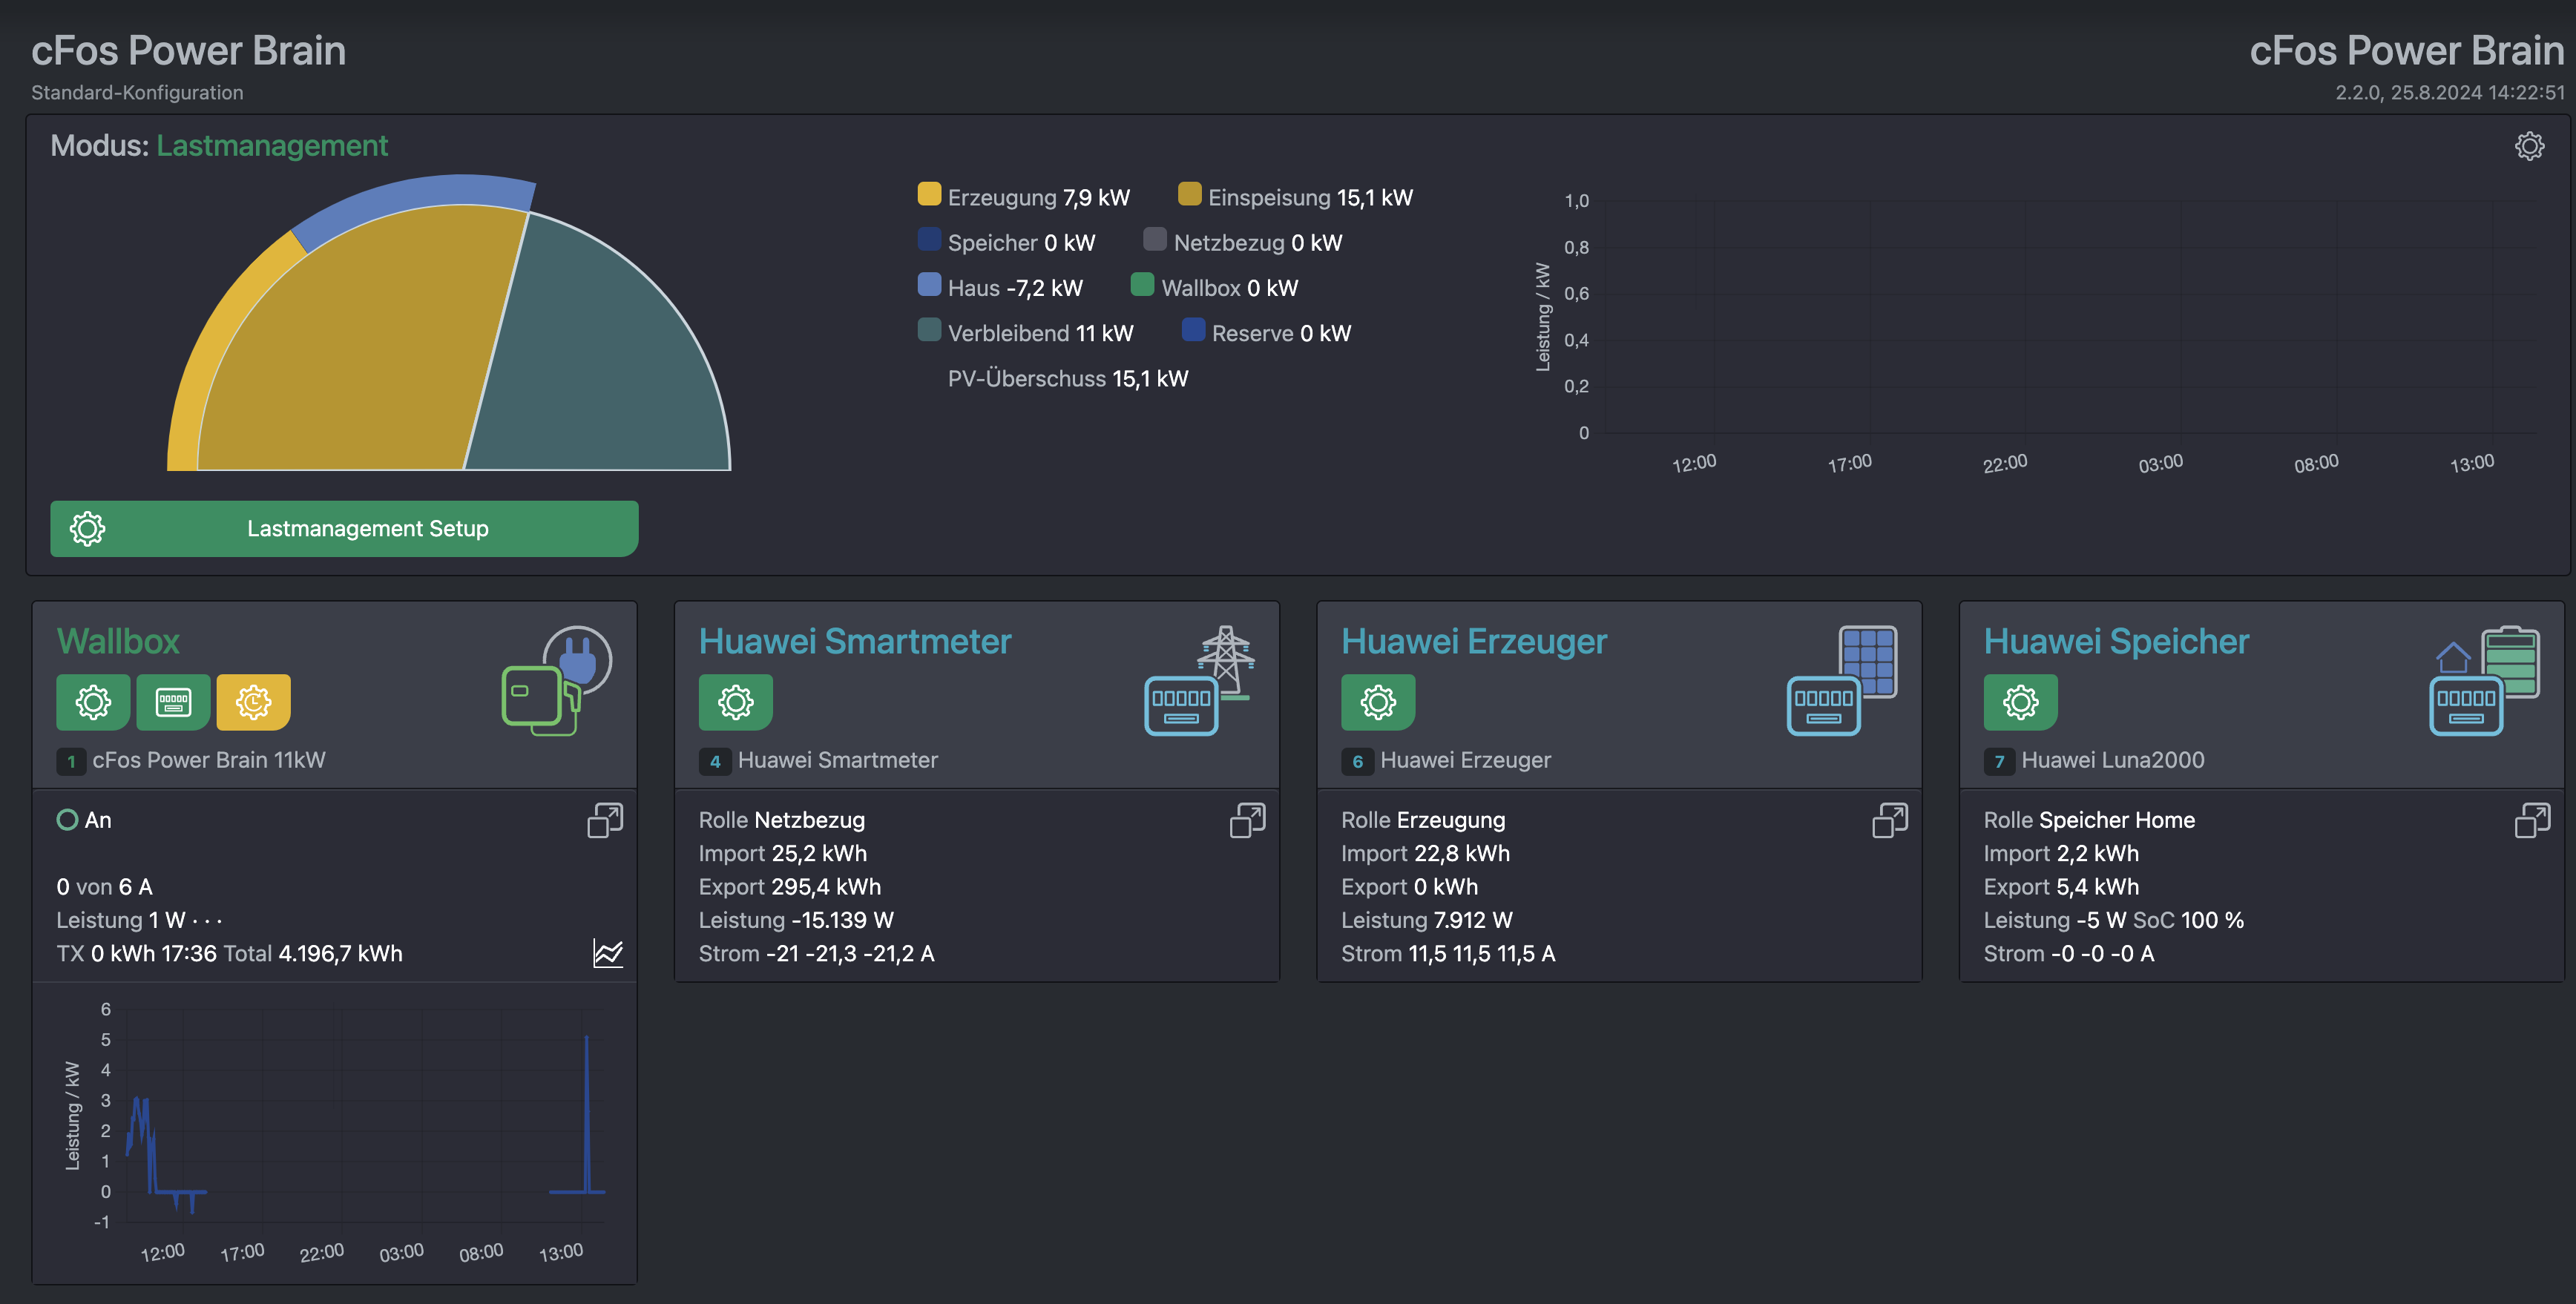Click the Lastmanagement mode label
2576x1304 pixels.
pyautogui.click(x=271, y=146)
